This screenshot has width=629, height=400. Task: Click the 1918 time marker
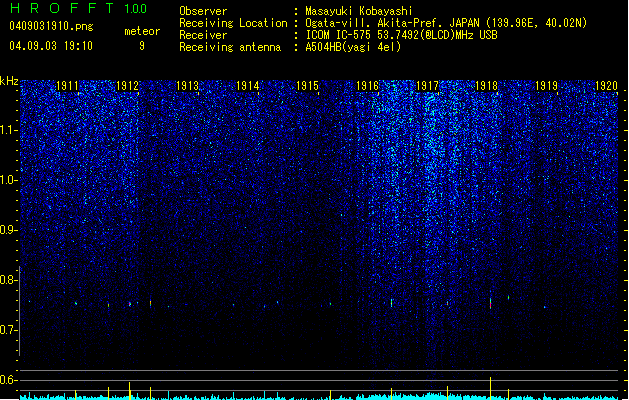(487, 86)
